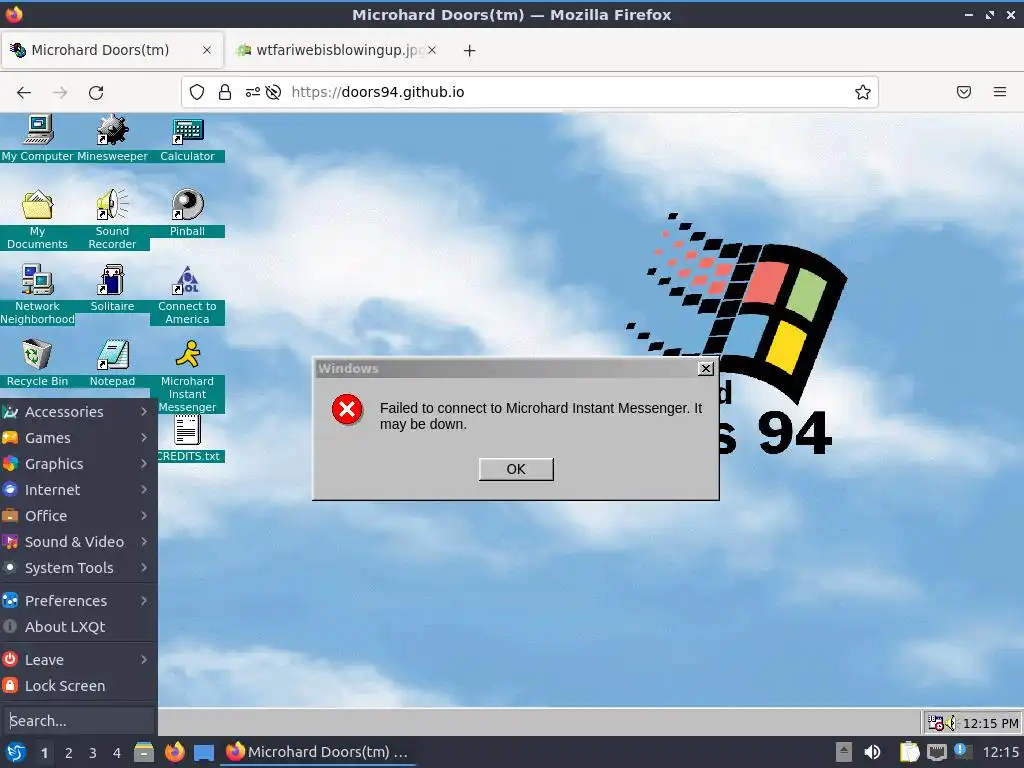Click the Doors 94 12:15 PM clock
The width and height of the screenshot is (1024, 768).
(991, 723)
